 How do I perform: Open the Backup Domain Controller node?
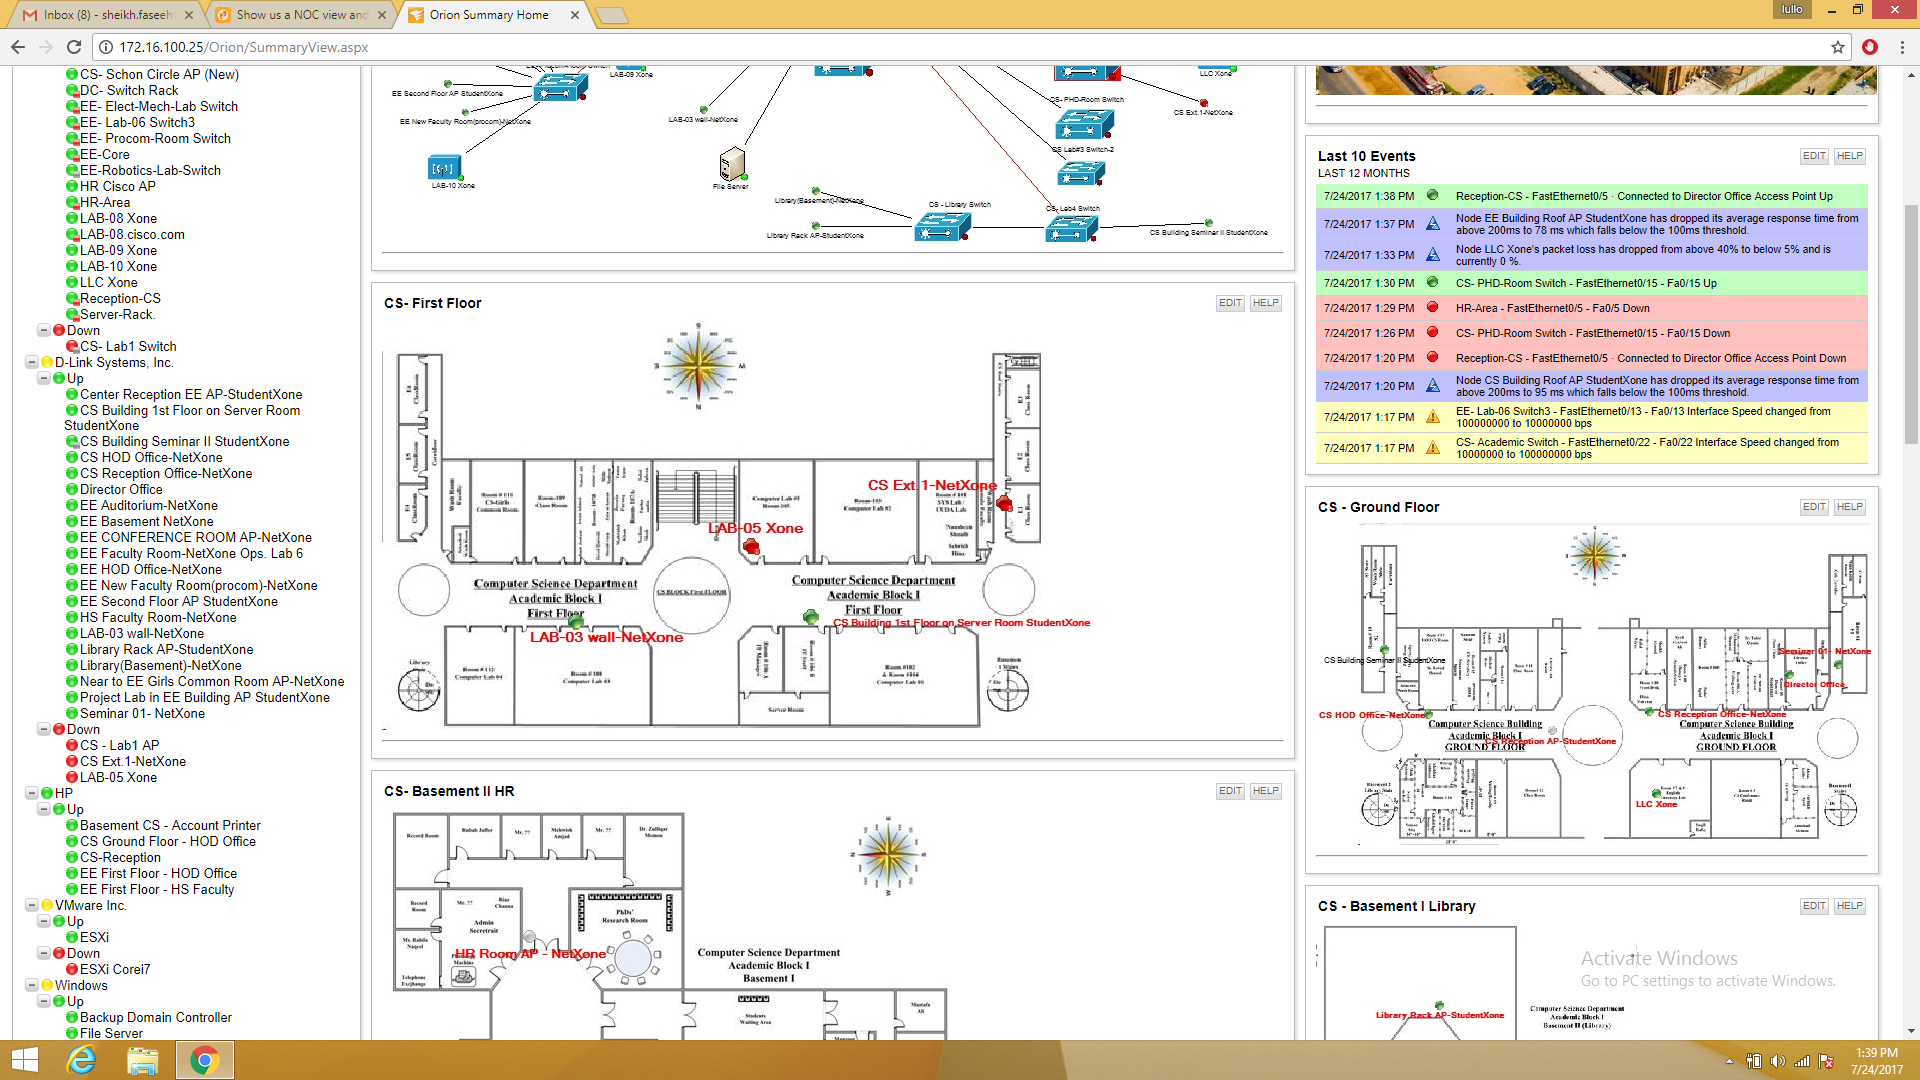click(x=155, y=1017)
